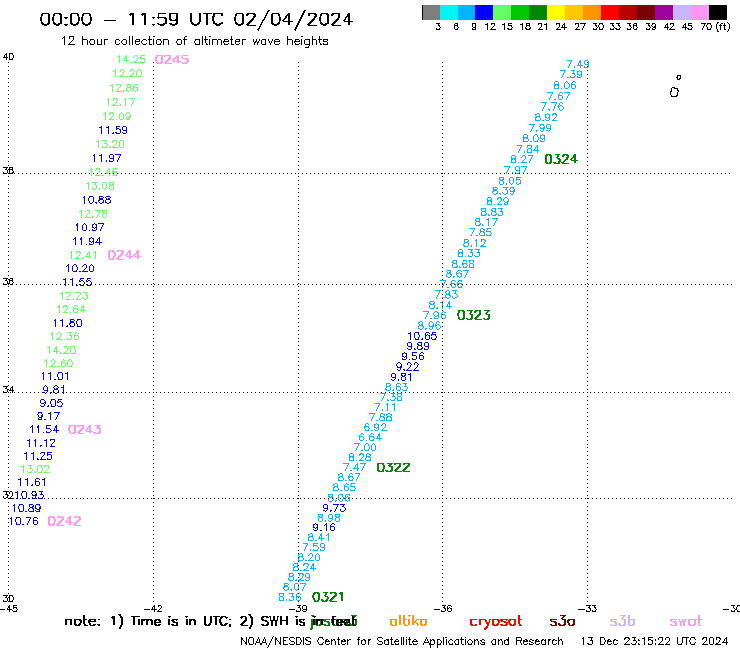
Task: Click the green value 13.02
Action: coord(35,469)
